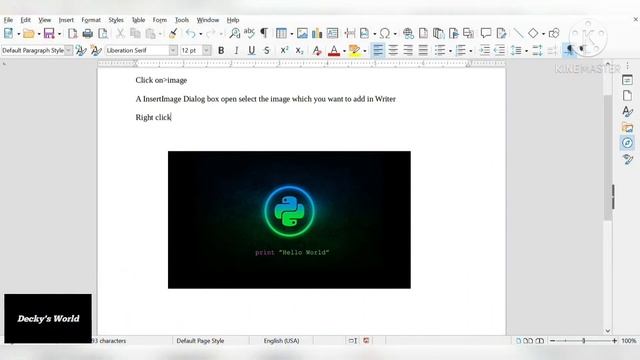
Task: Click the Insert Image icon
Action: pos(302,33)
